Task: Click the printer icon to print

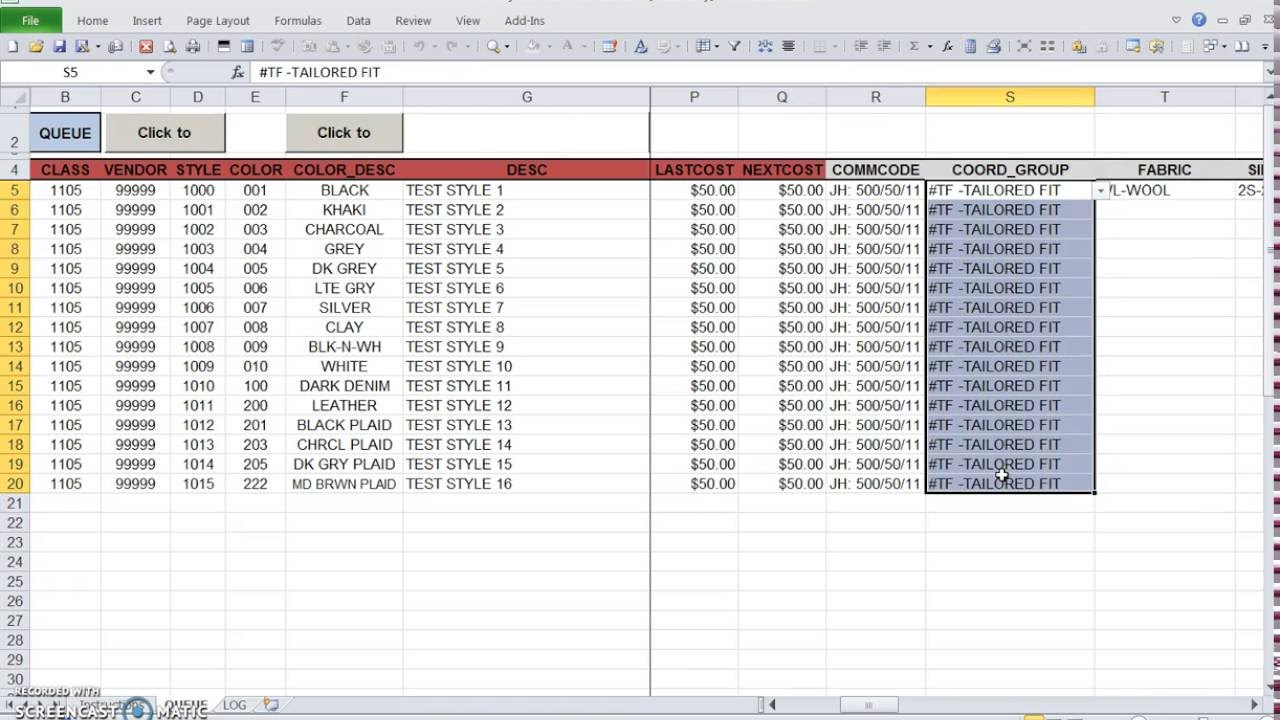Action: (x=193, y=46)
